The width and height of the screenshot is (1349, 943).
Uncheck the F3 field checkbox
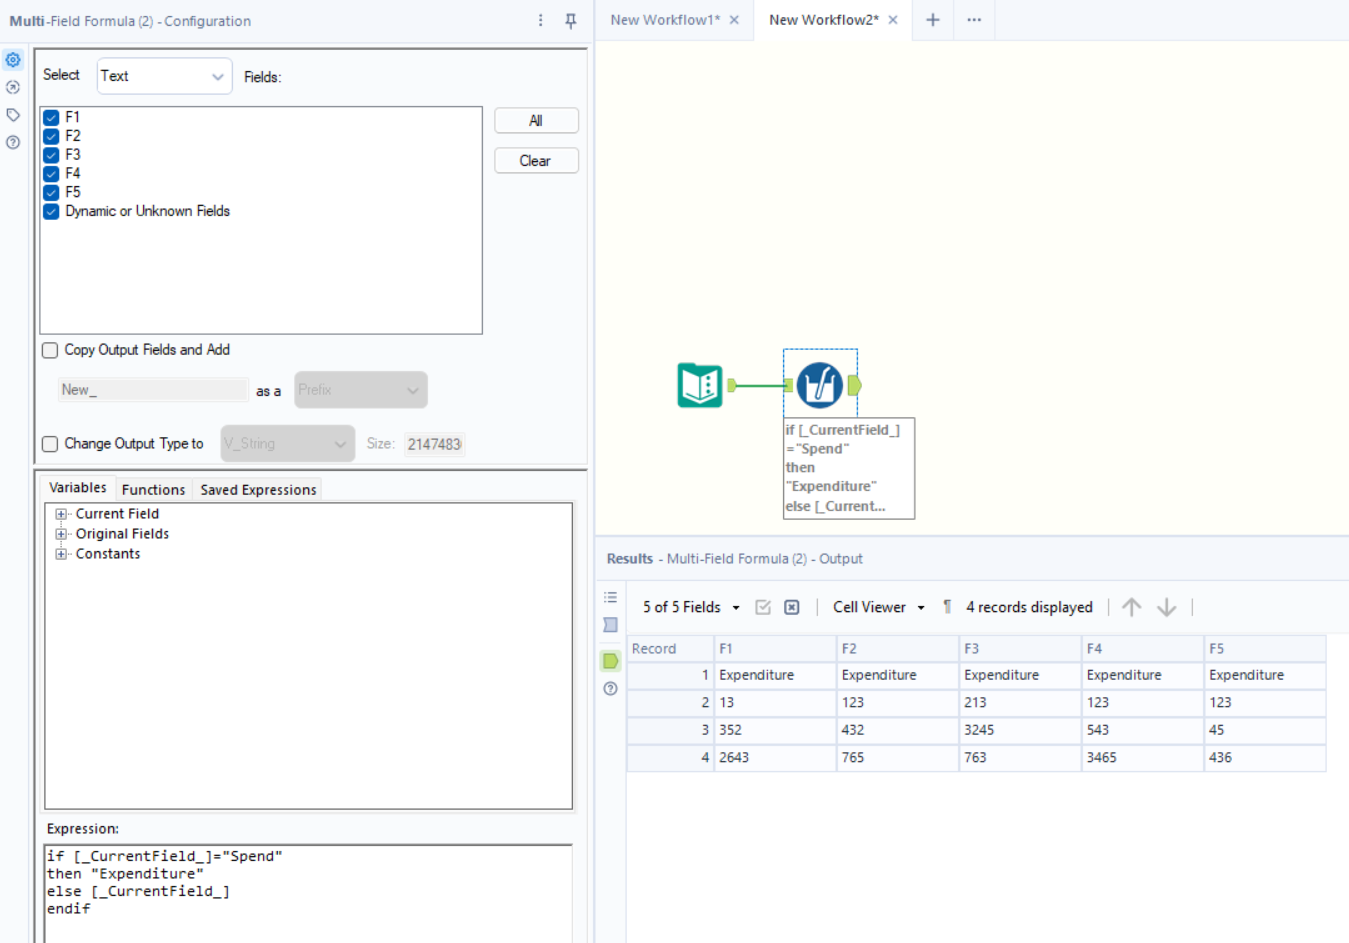point(51,154)
